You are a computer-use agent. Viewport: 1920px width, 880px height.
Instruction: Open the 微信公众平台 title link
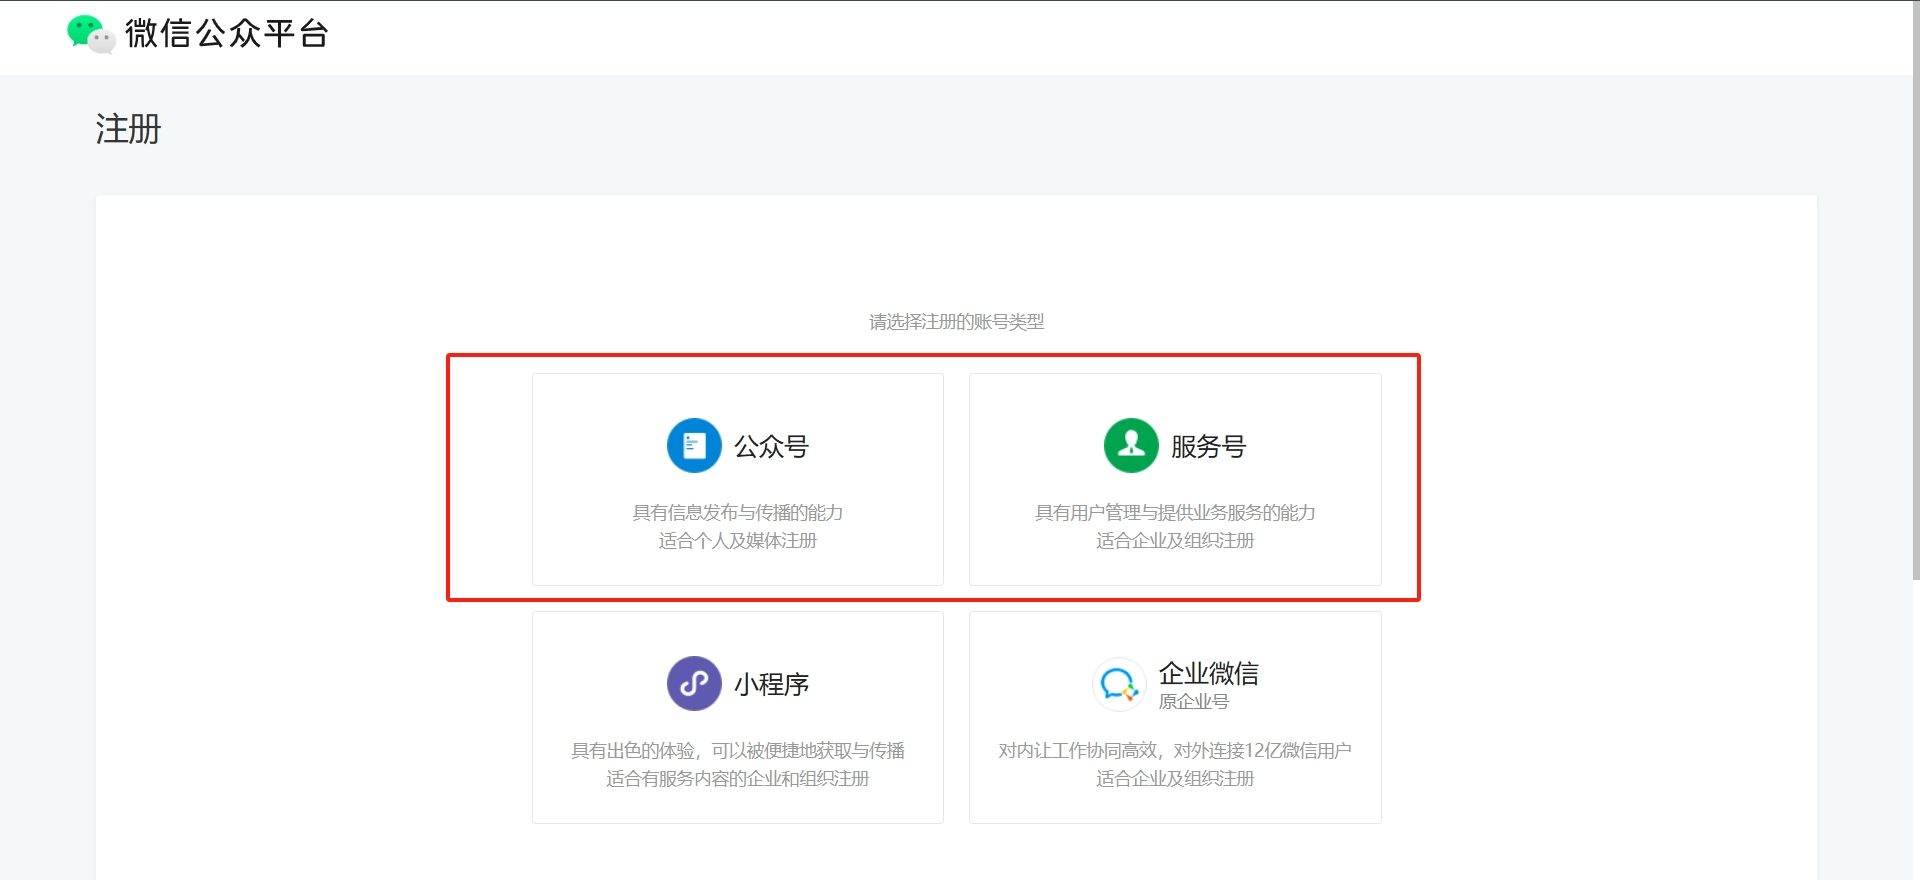[x=227, y=33]
